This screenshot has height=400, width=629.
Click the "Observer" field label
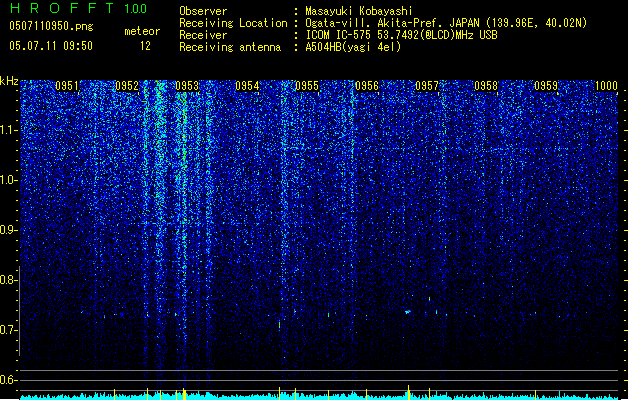tap(203, 11)
